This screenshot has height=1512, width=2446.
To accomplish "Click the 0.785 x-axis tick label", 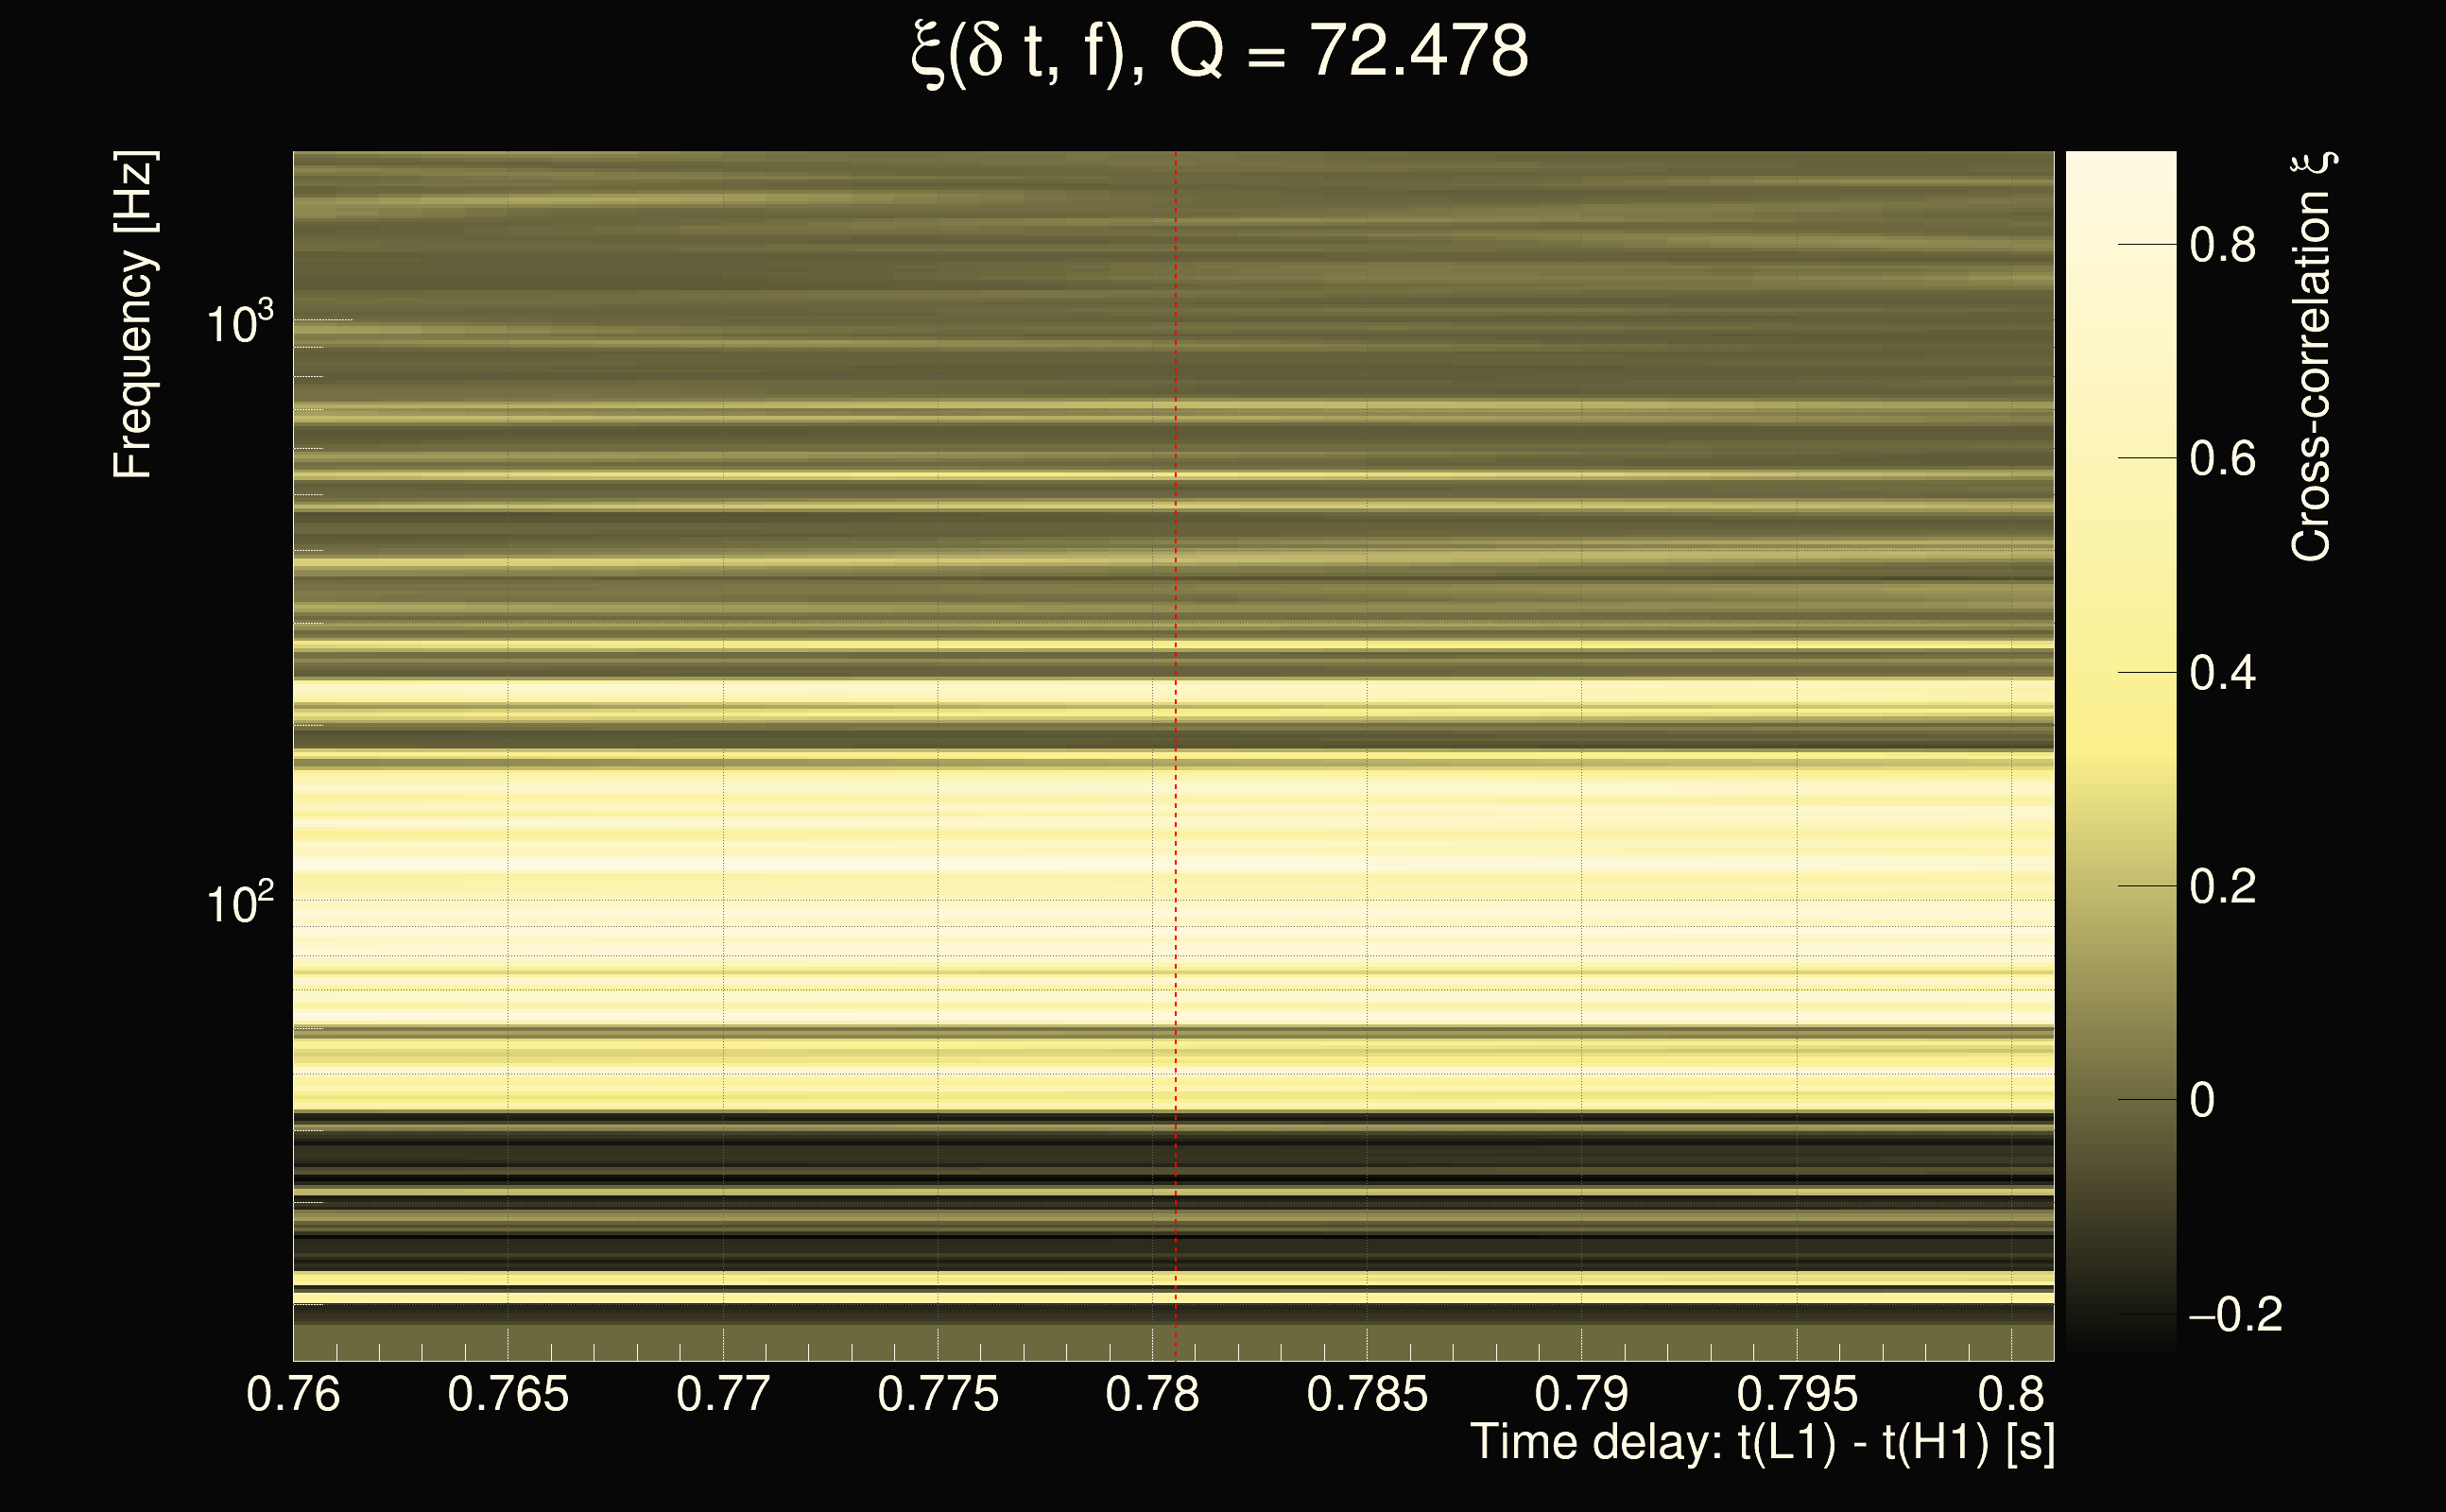I will 1367,1394.
